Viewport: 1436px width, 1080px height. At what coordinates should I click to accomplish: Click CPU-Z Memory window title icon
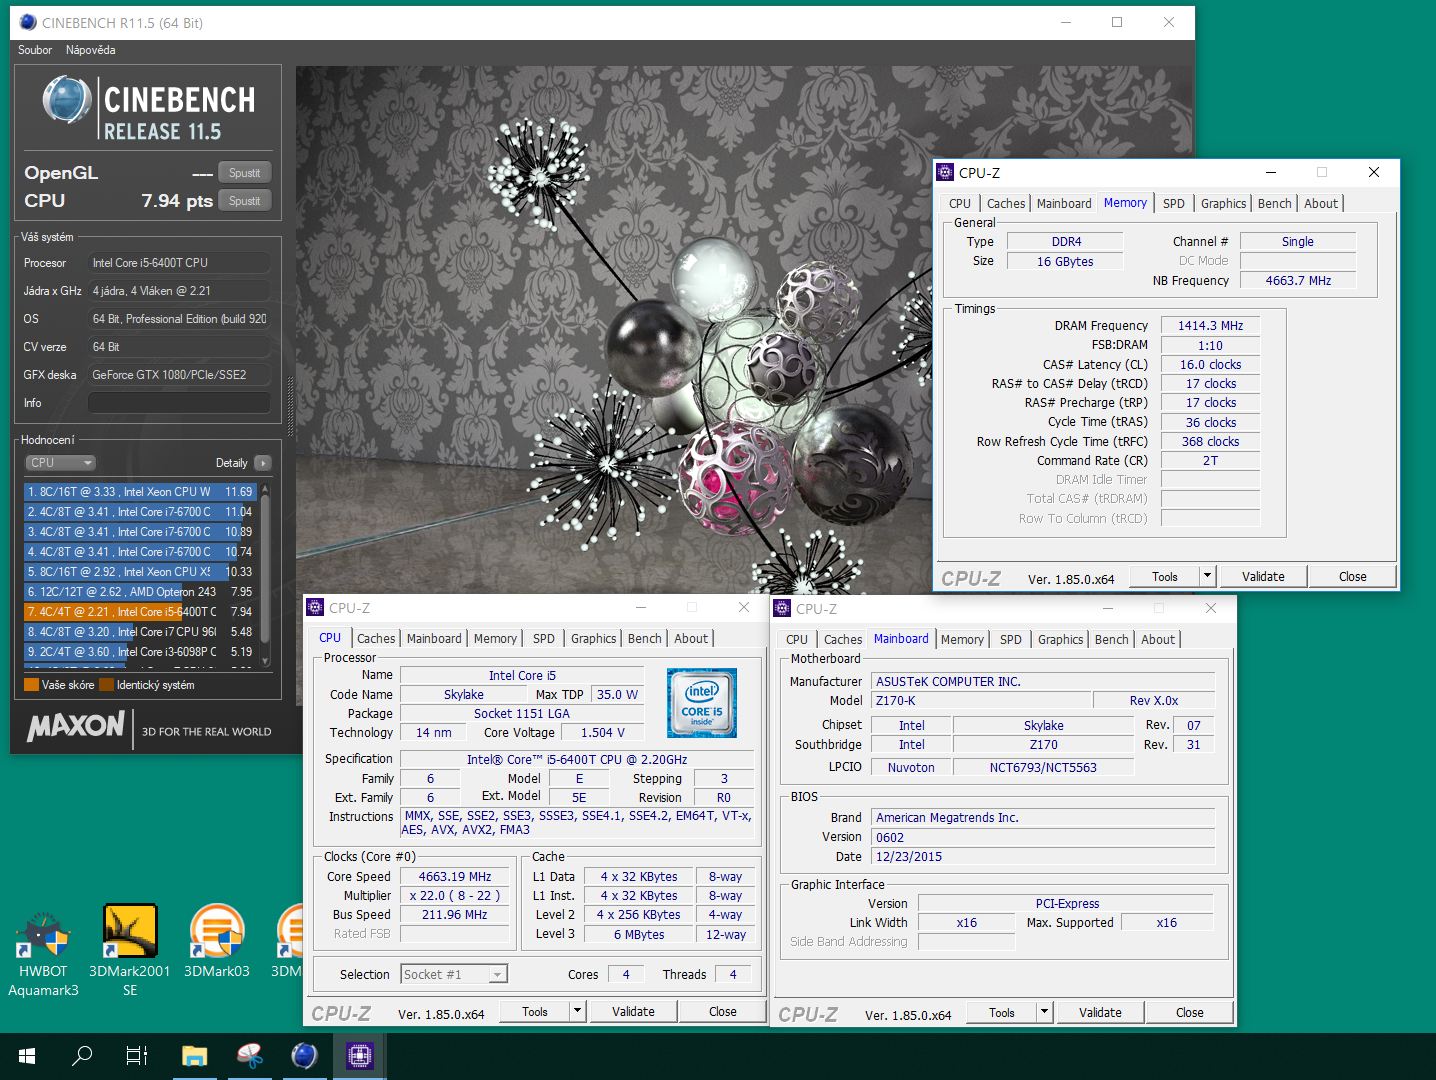[945, 172]
